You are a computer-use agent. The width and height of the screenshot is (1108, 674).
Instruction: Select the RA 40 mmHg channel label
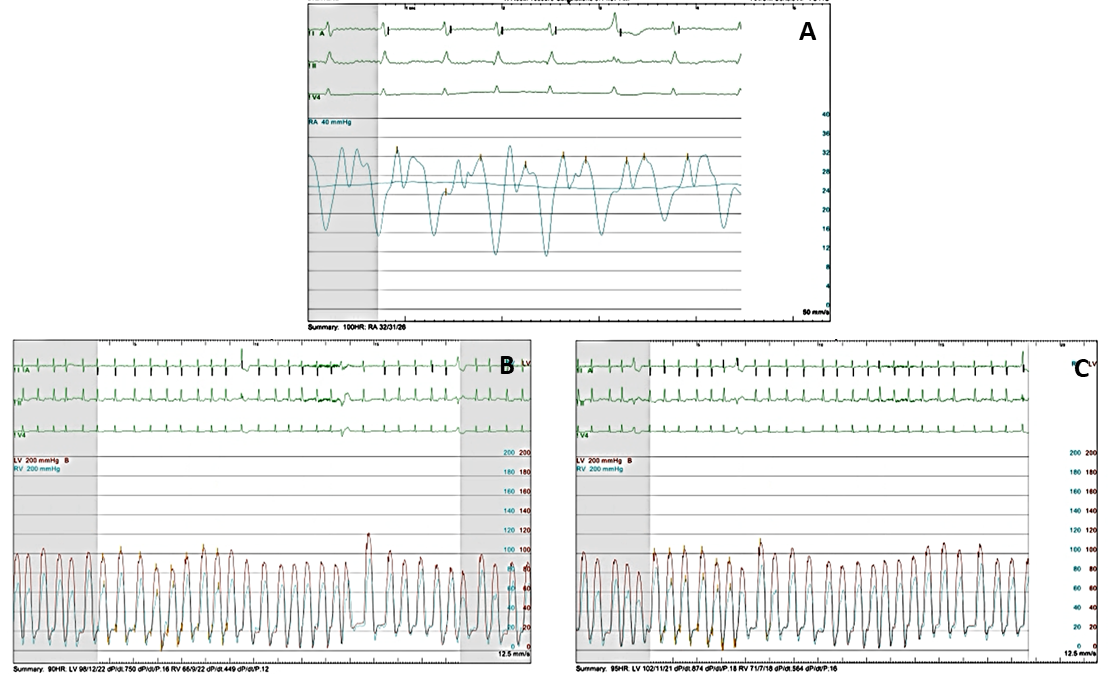point(330,121)
